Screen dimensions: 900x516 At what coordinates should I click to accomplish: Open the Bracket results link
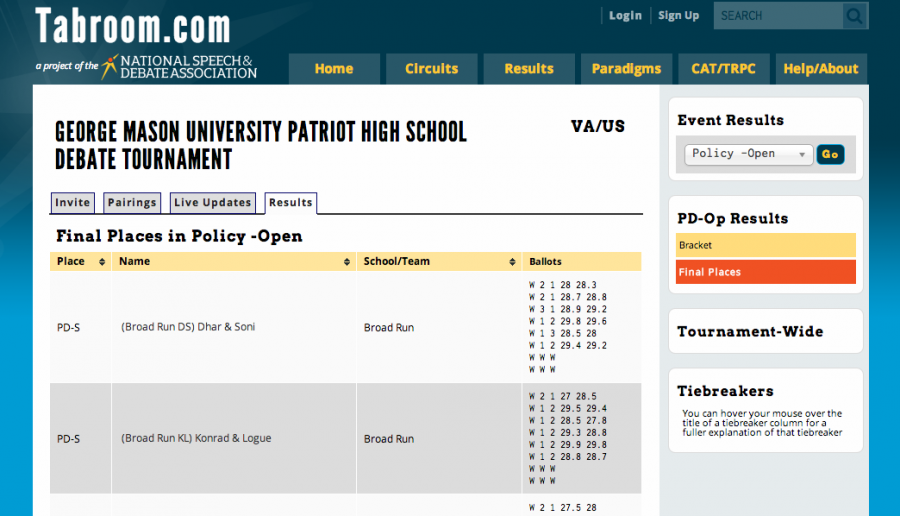pyautogui.click(x=766, y=245)
